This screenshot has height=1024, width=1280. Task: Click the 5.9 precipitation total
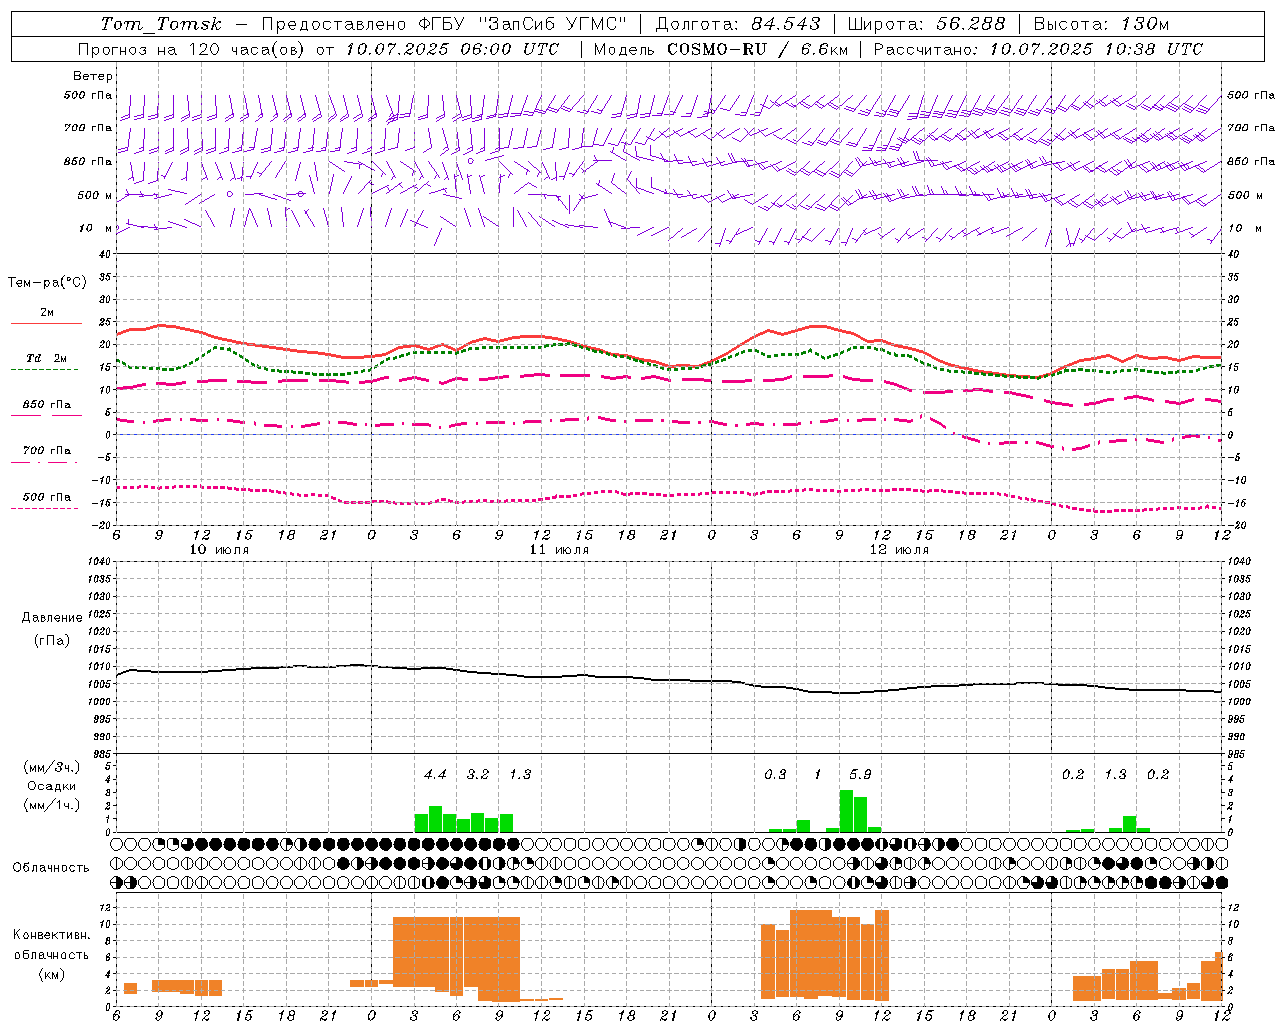pos(860,774)
